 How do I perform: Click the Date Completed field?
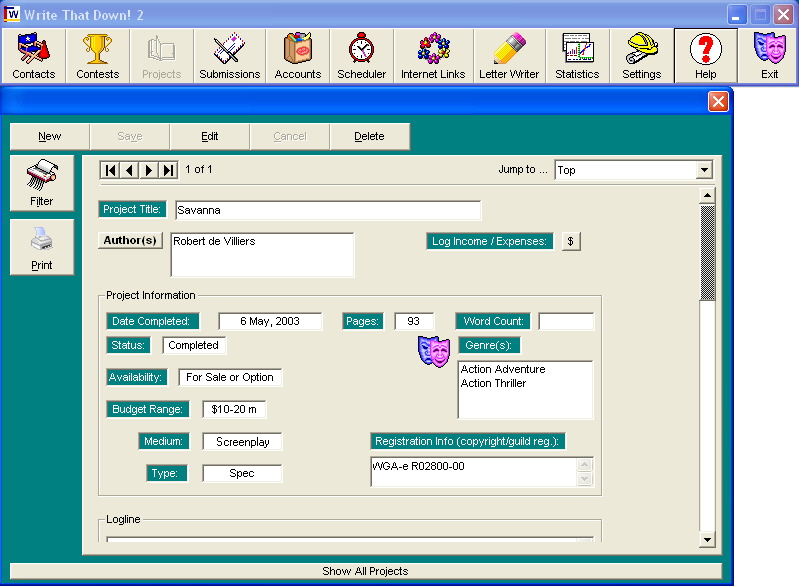click(x=270, y=322)
